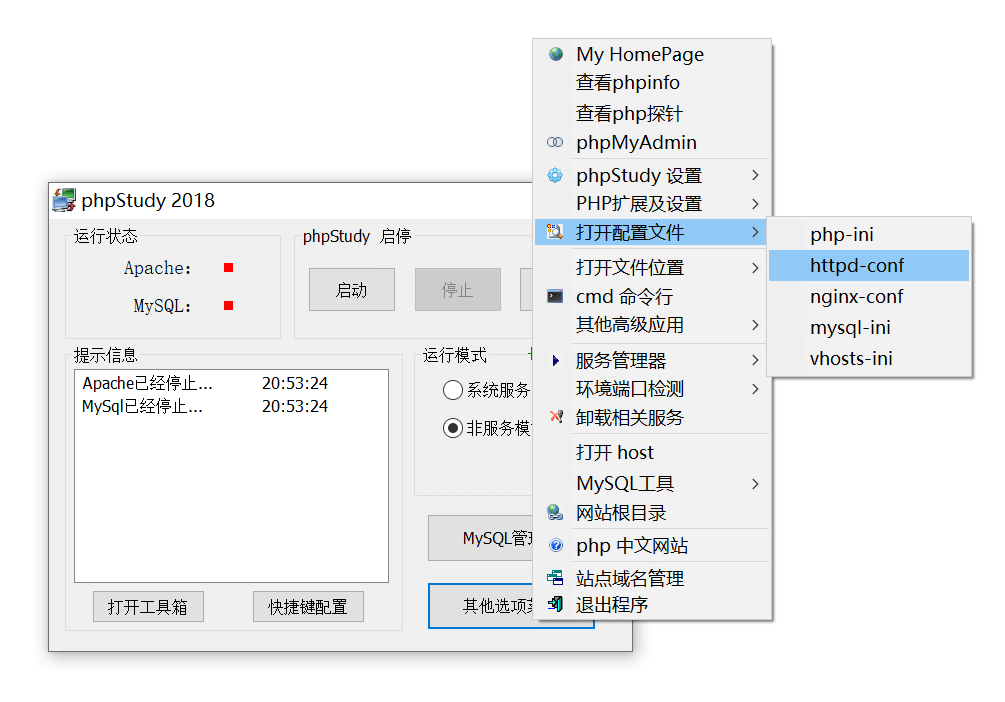Click the php 中文网站 help icon

click(555, 546)
